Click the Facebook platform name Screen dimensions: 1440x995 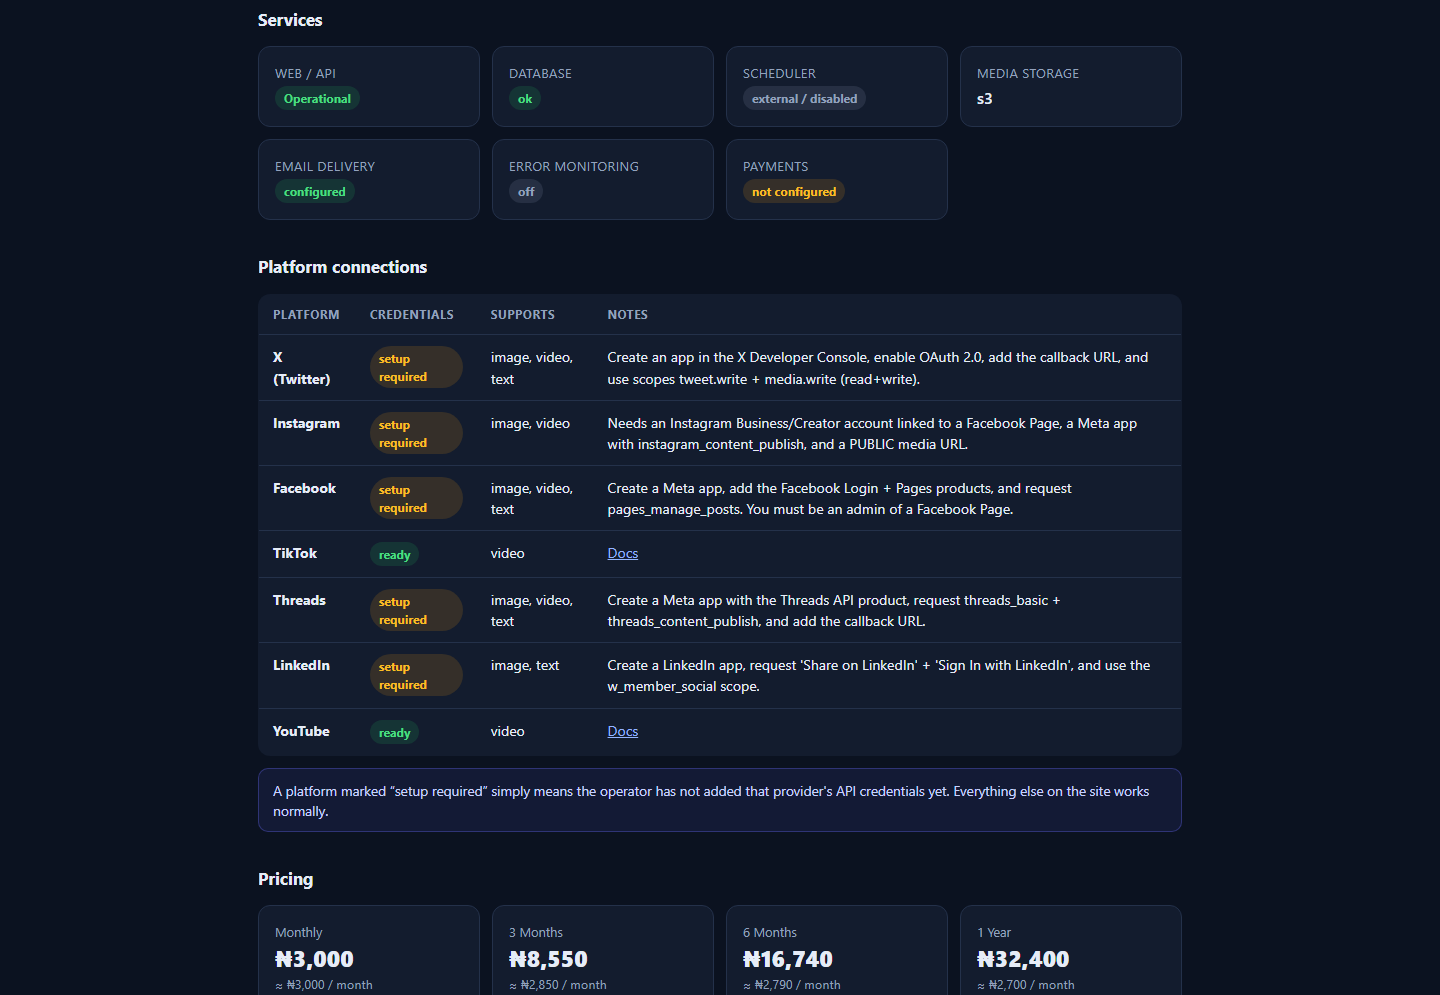(x=304, y=488)
